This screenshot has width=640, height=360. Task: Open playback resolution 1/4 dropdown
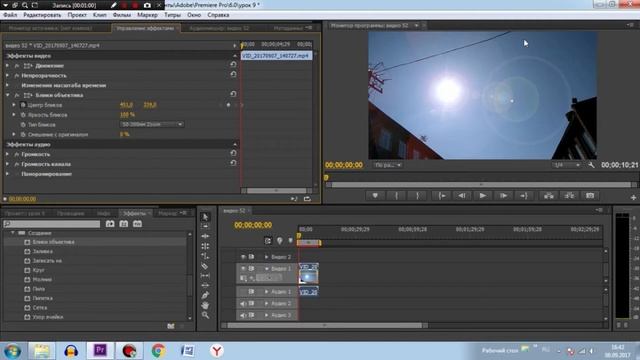(567, 165)
